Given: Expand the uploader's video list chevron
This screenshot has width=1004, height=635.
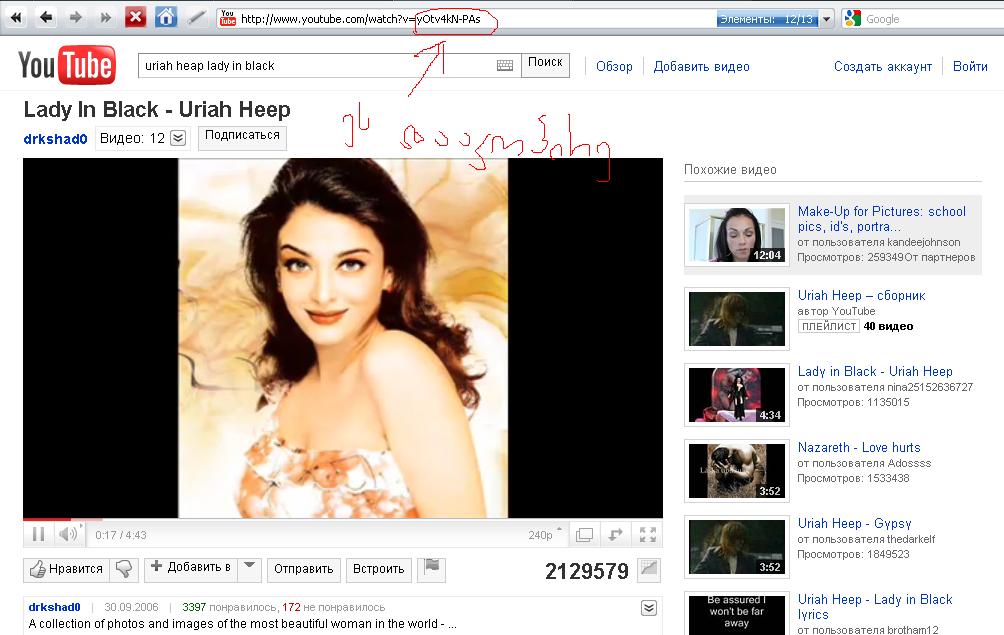Looking at the screenshot, I should point(178,138).
